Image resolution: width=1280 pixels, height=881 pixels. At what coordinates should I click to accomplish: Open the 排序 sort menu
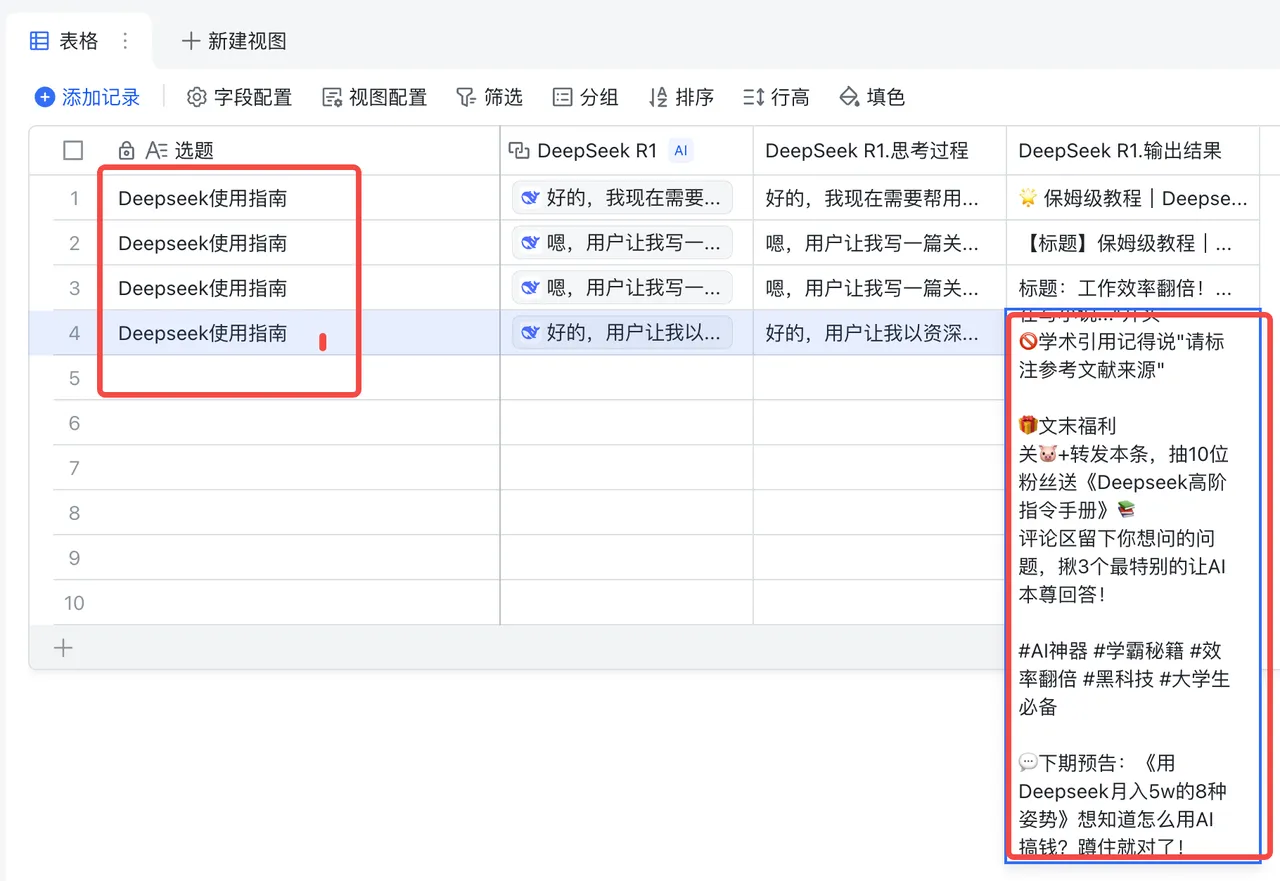[681, 97]
